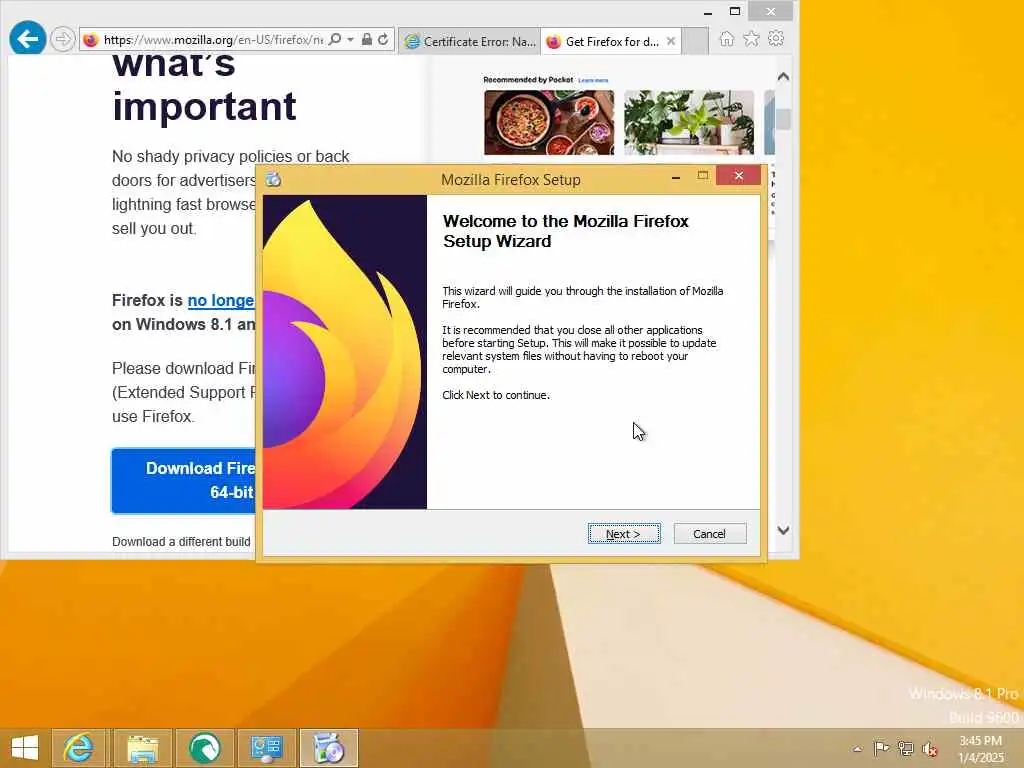Click the network tray icon

[905, 748]
